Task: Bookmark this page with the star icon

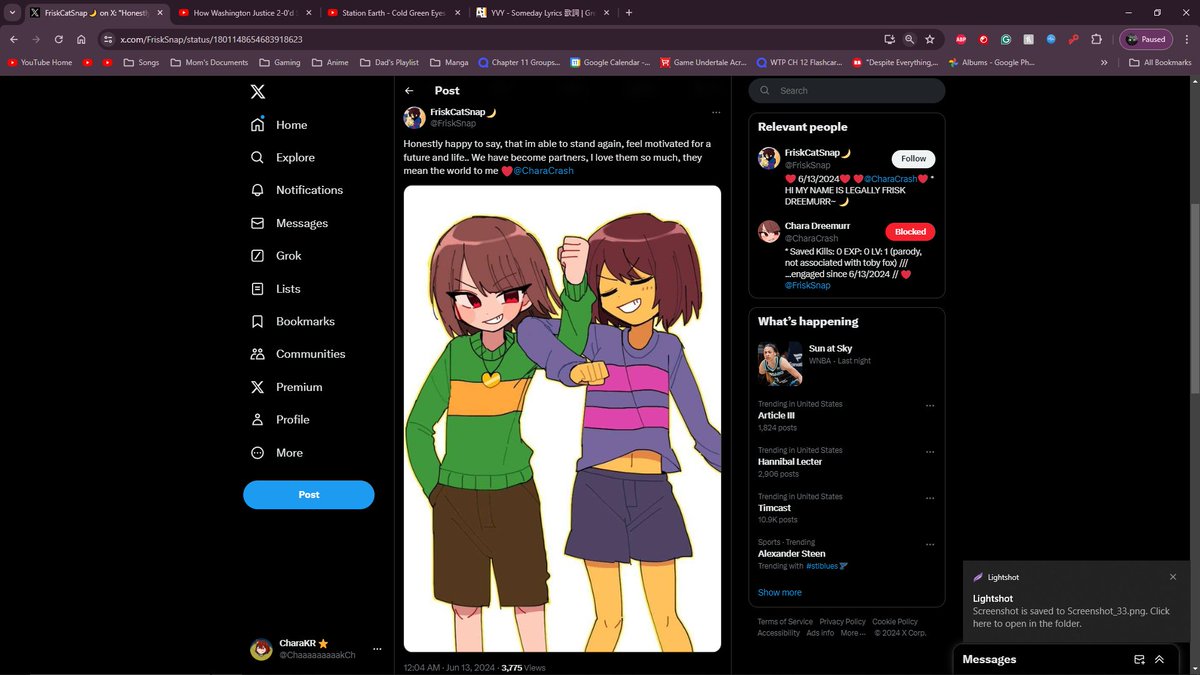Action: click(x=930, y=39)
